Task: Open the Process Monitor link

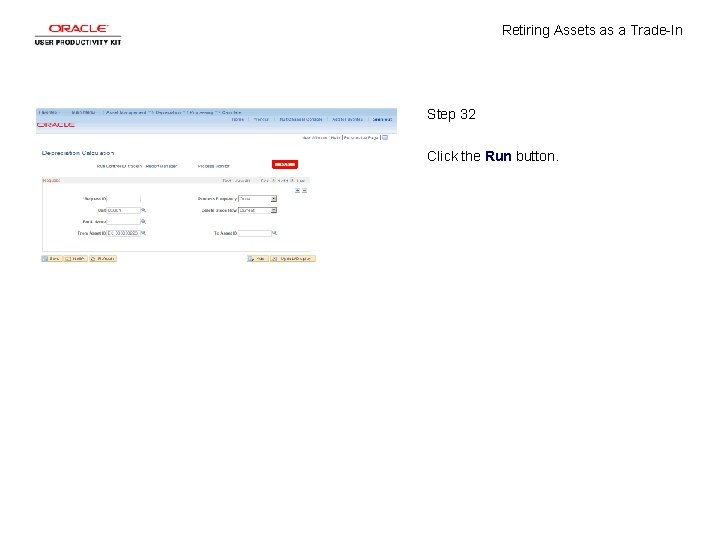Action: [214, 166]
